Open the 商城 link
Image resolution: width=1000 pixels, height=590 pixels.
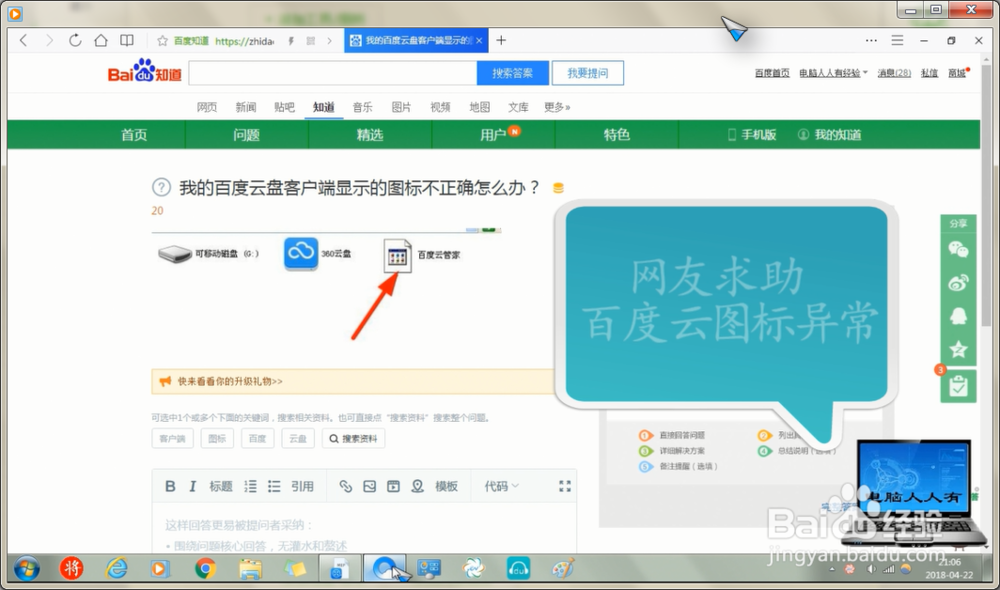pos(957,73)
